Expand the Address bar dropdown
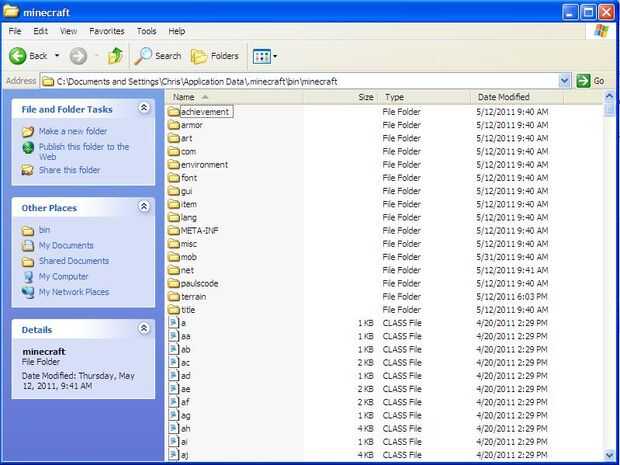 tap(564, 81)
